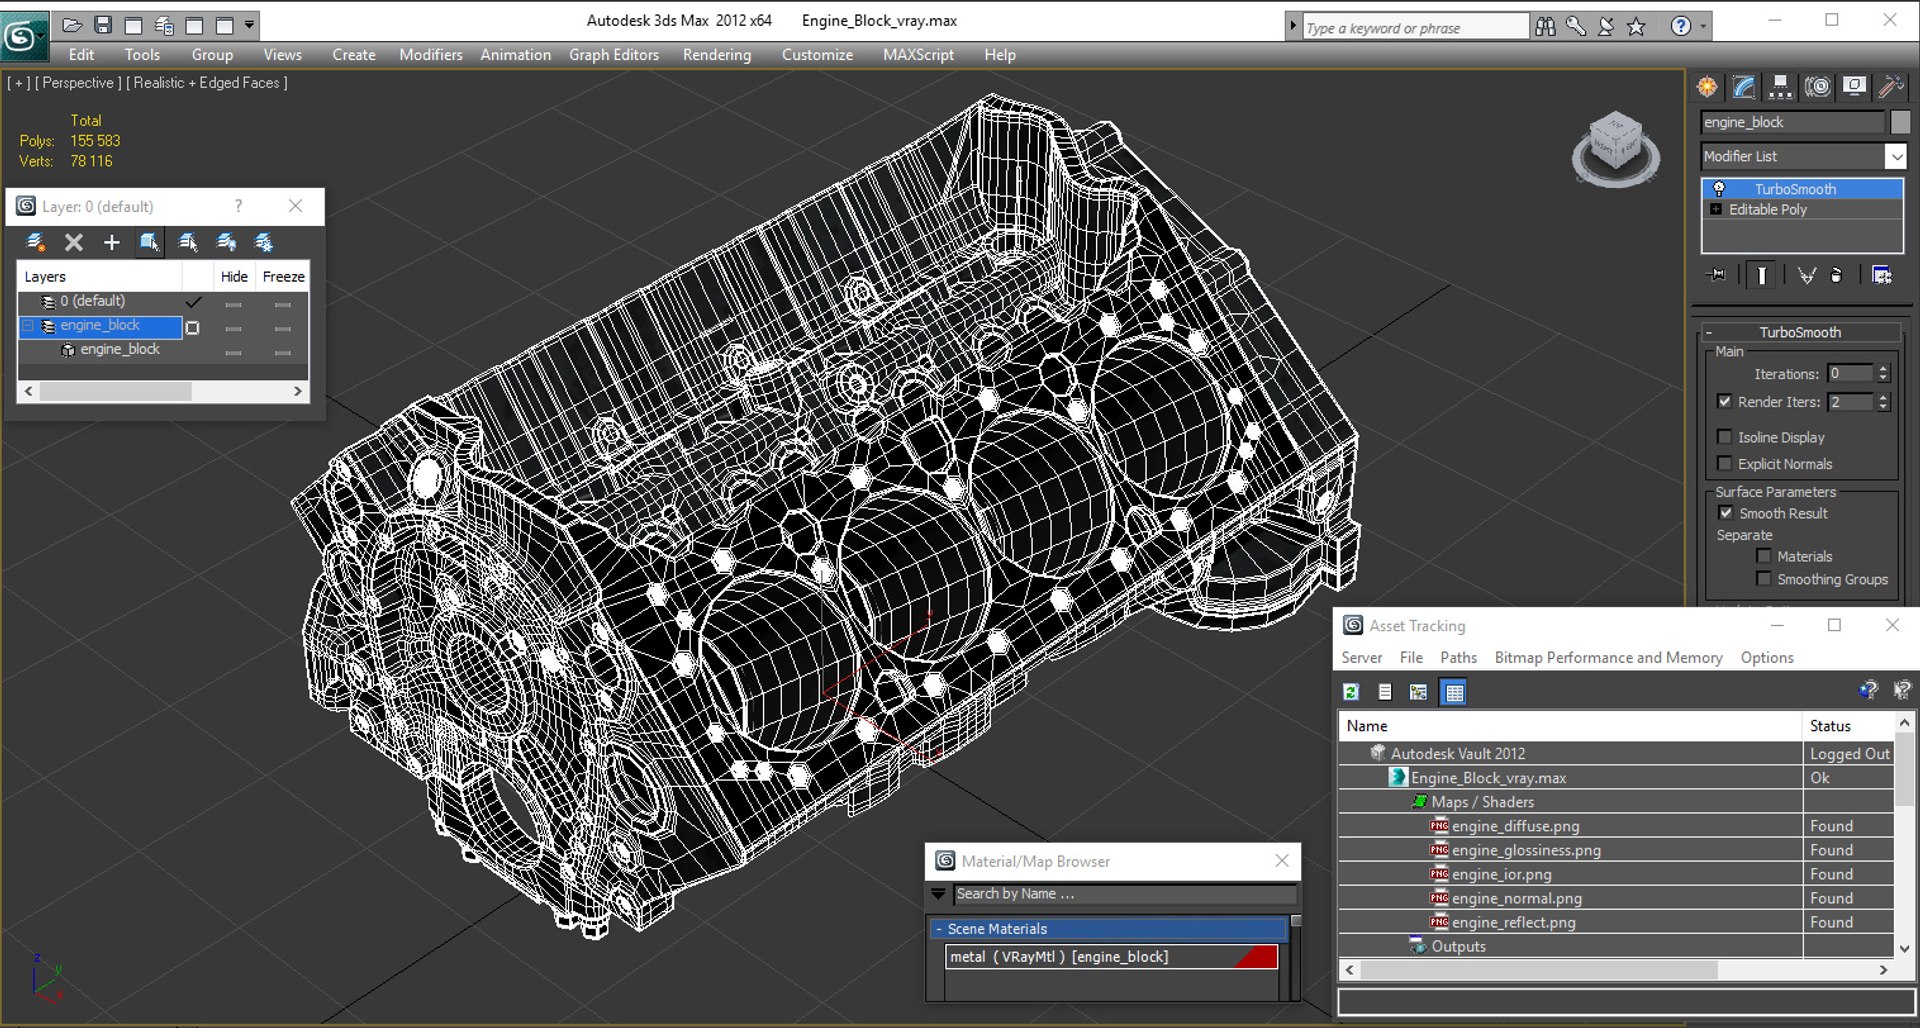1920x1028 pixels.
Task: Click the Help question mark icon
Action: click(1681, 27)
